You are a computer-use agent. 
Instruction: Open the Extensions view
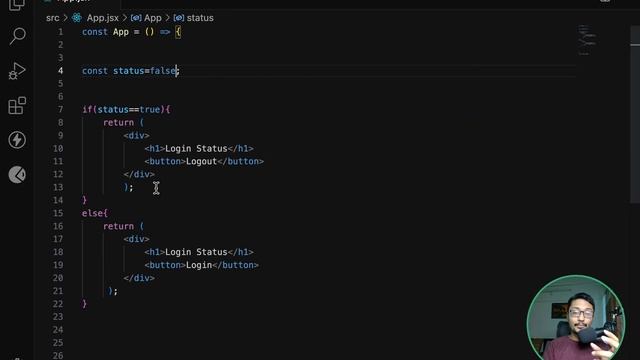tap(17, 106)
